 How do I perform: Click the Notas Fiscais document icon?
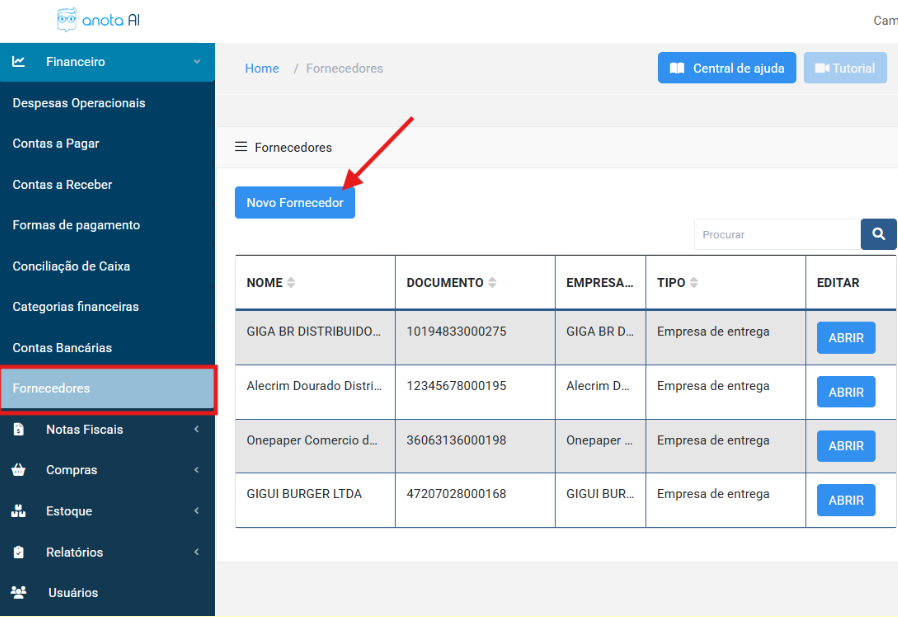(19, 429)
